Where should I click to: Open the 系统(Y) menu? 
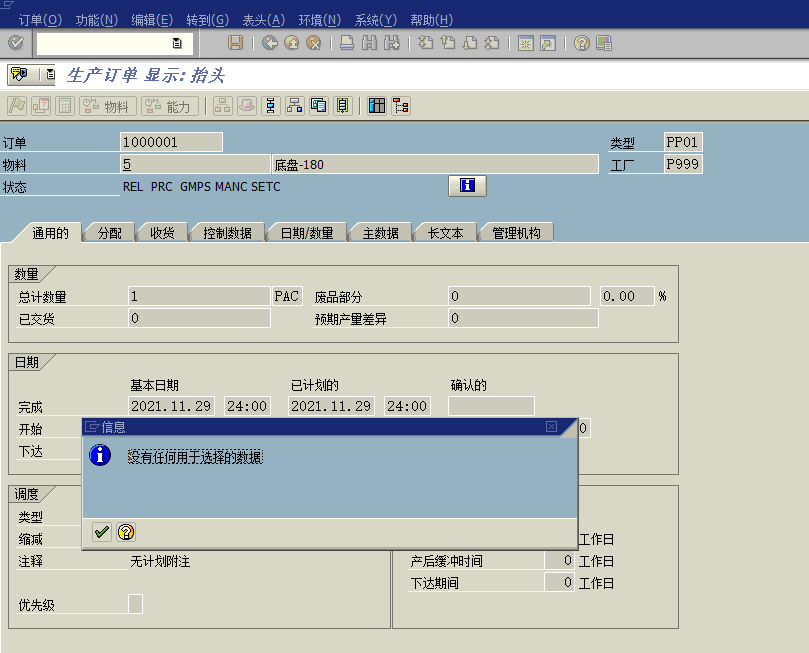[376, 20]
